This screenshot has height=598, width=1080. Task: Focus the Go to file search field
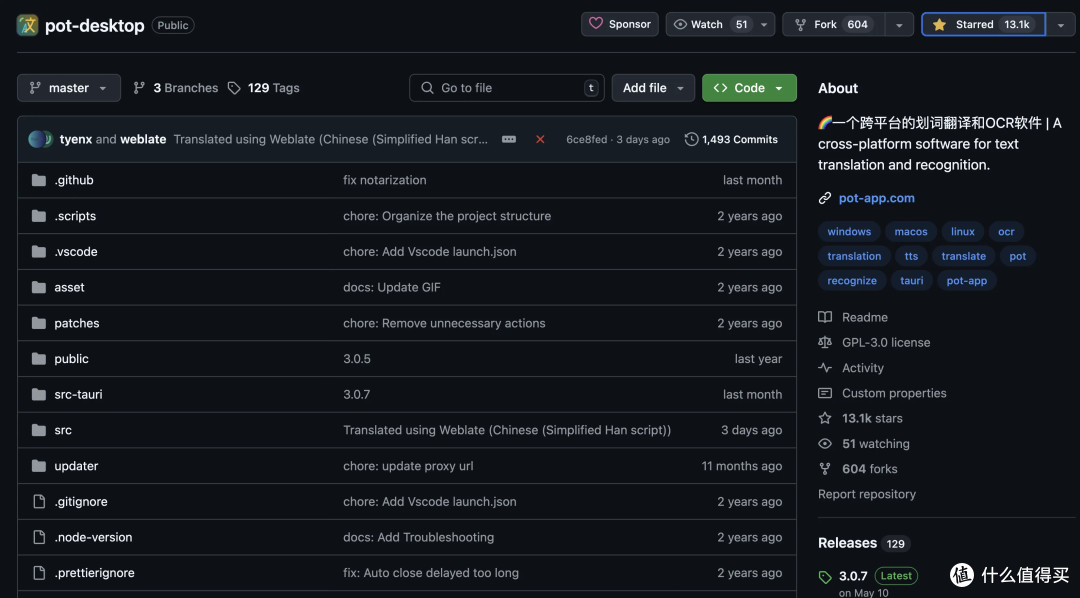[x=506, y=87]
